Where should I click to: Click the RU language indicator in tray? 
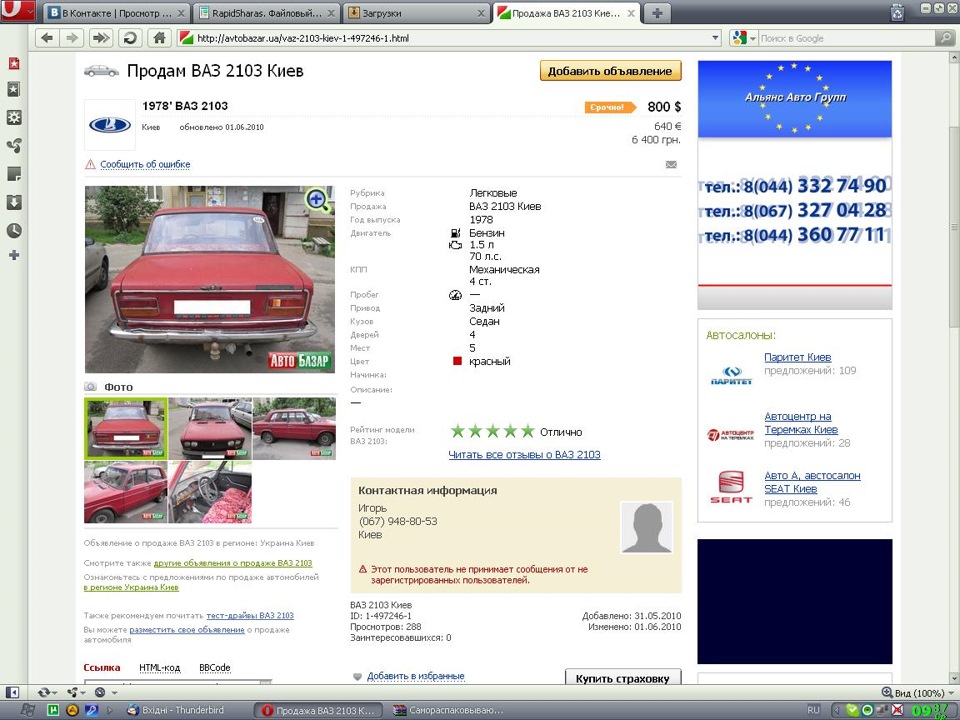pyautogui.click(x=813, y=710)
